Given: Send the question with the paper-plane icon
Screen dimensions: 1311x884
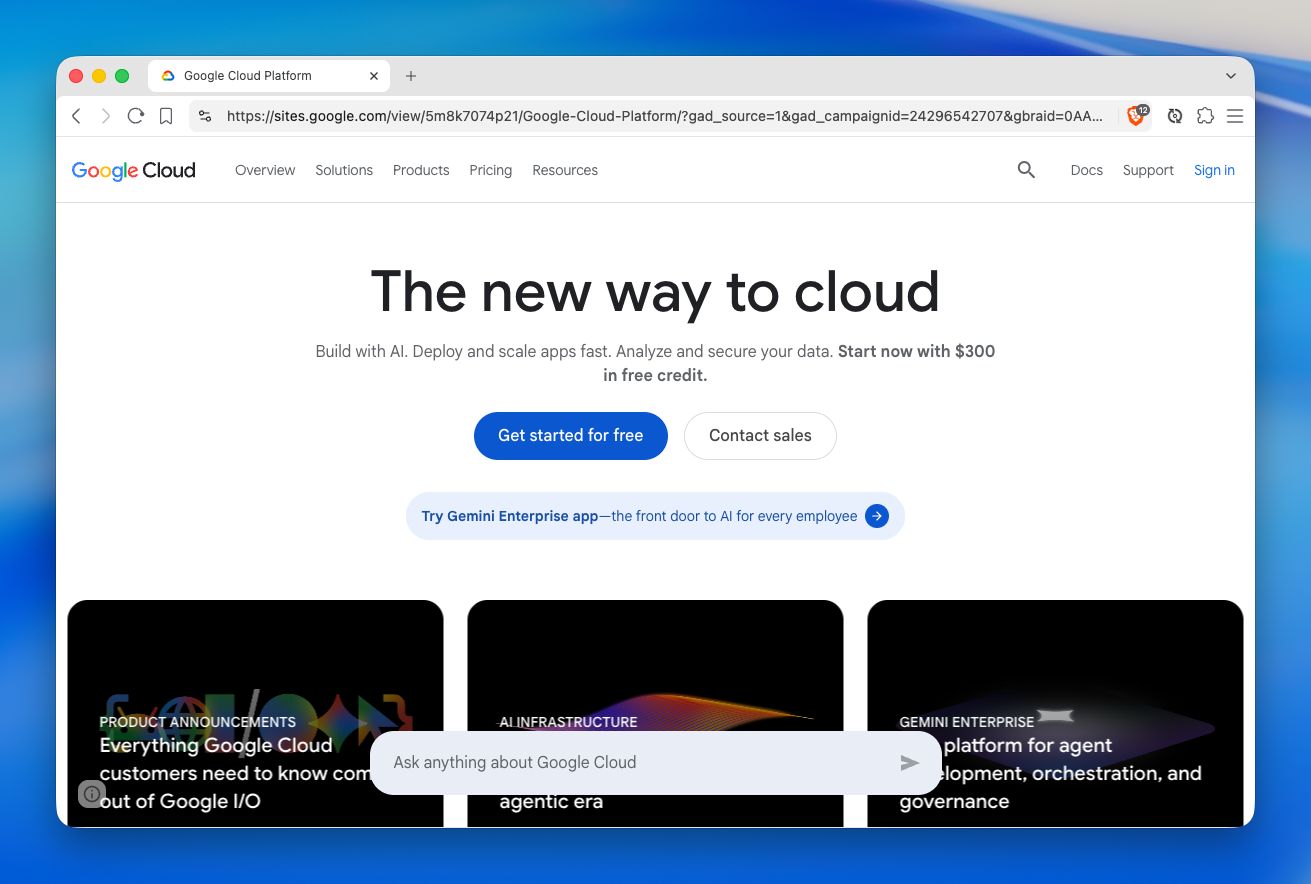Looking at the screenshot, I should pos(909,763).
